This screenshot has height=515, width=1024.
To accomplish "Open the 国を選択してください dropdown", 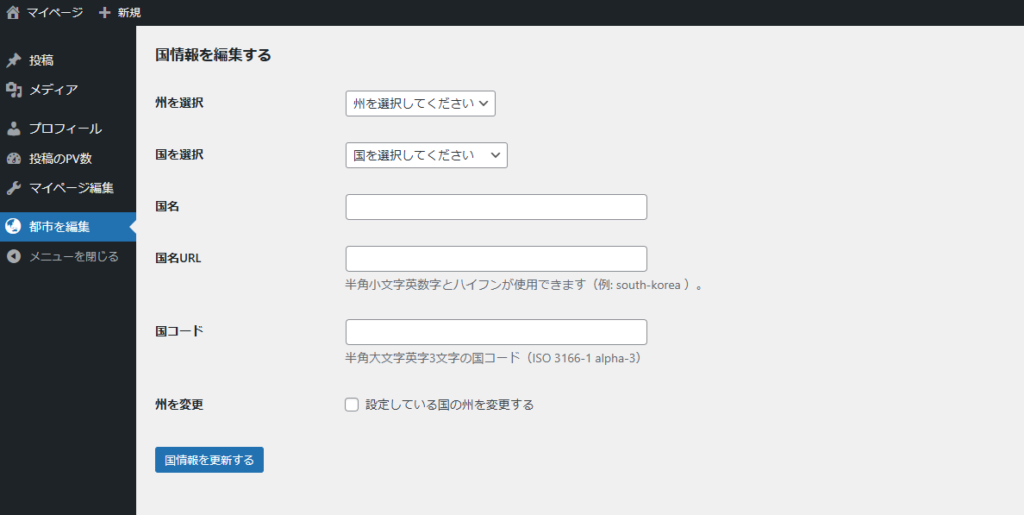I will point(426,155).
